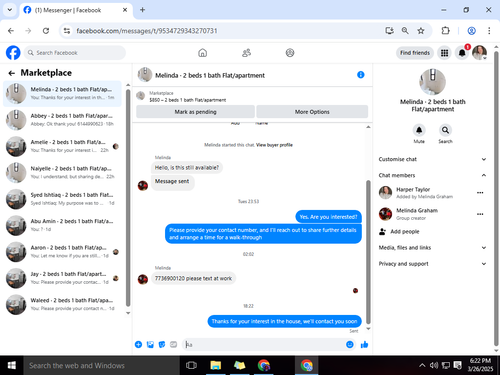Open Waleed conversation in the list
This screenshot has height=375, width=500.
(62, 304)
